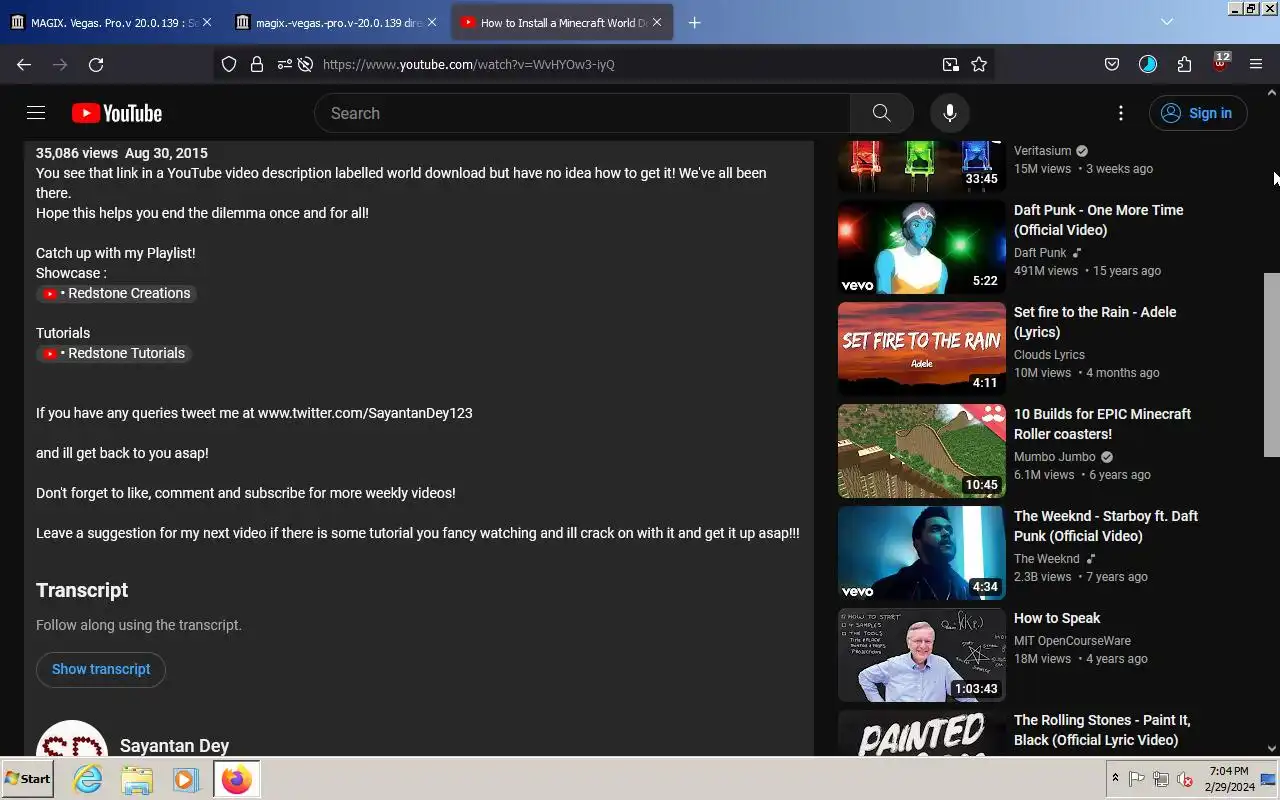
Task: Focus the YouTube Search field
Action: coord(582,113)
